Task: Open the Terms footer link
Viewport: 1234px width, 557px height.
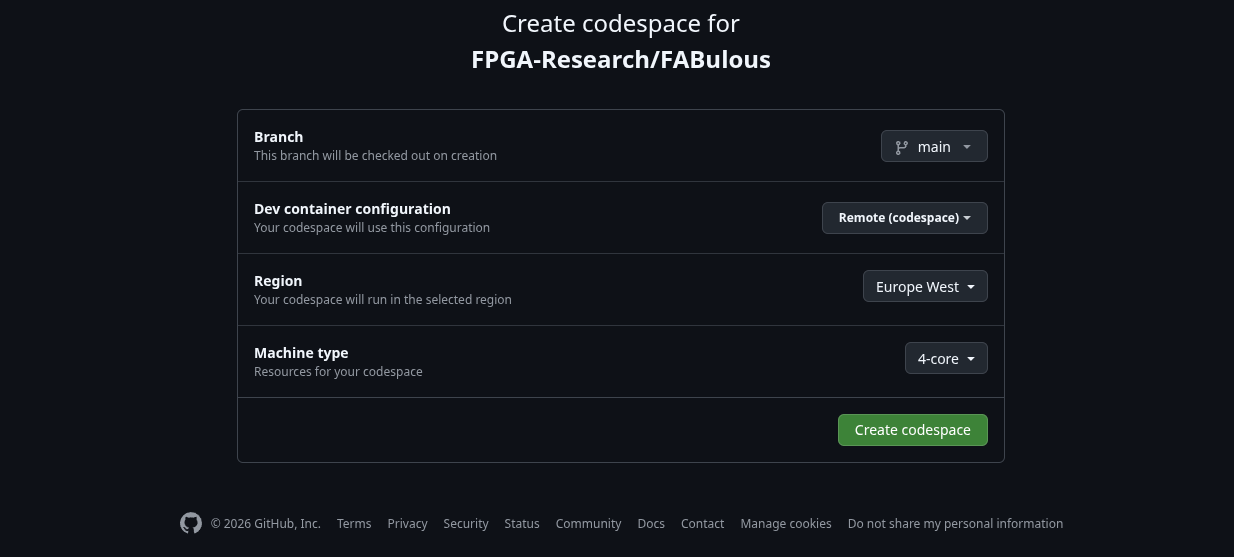Action: click(x=354, y=524)
